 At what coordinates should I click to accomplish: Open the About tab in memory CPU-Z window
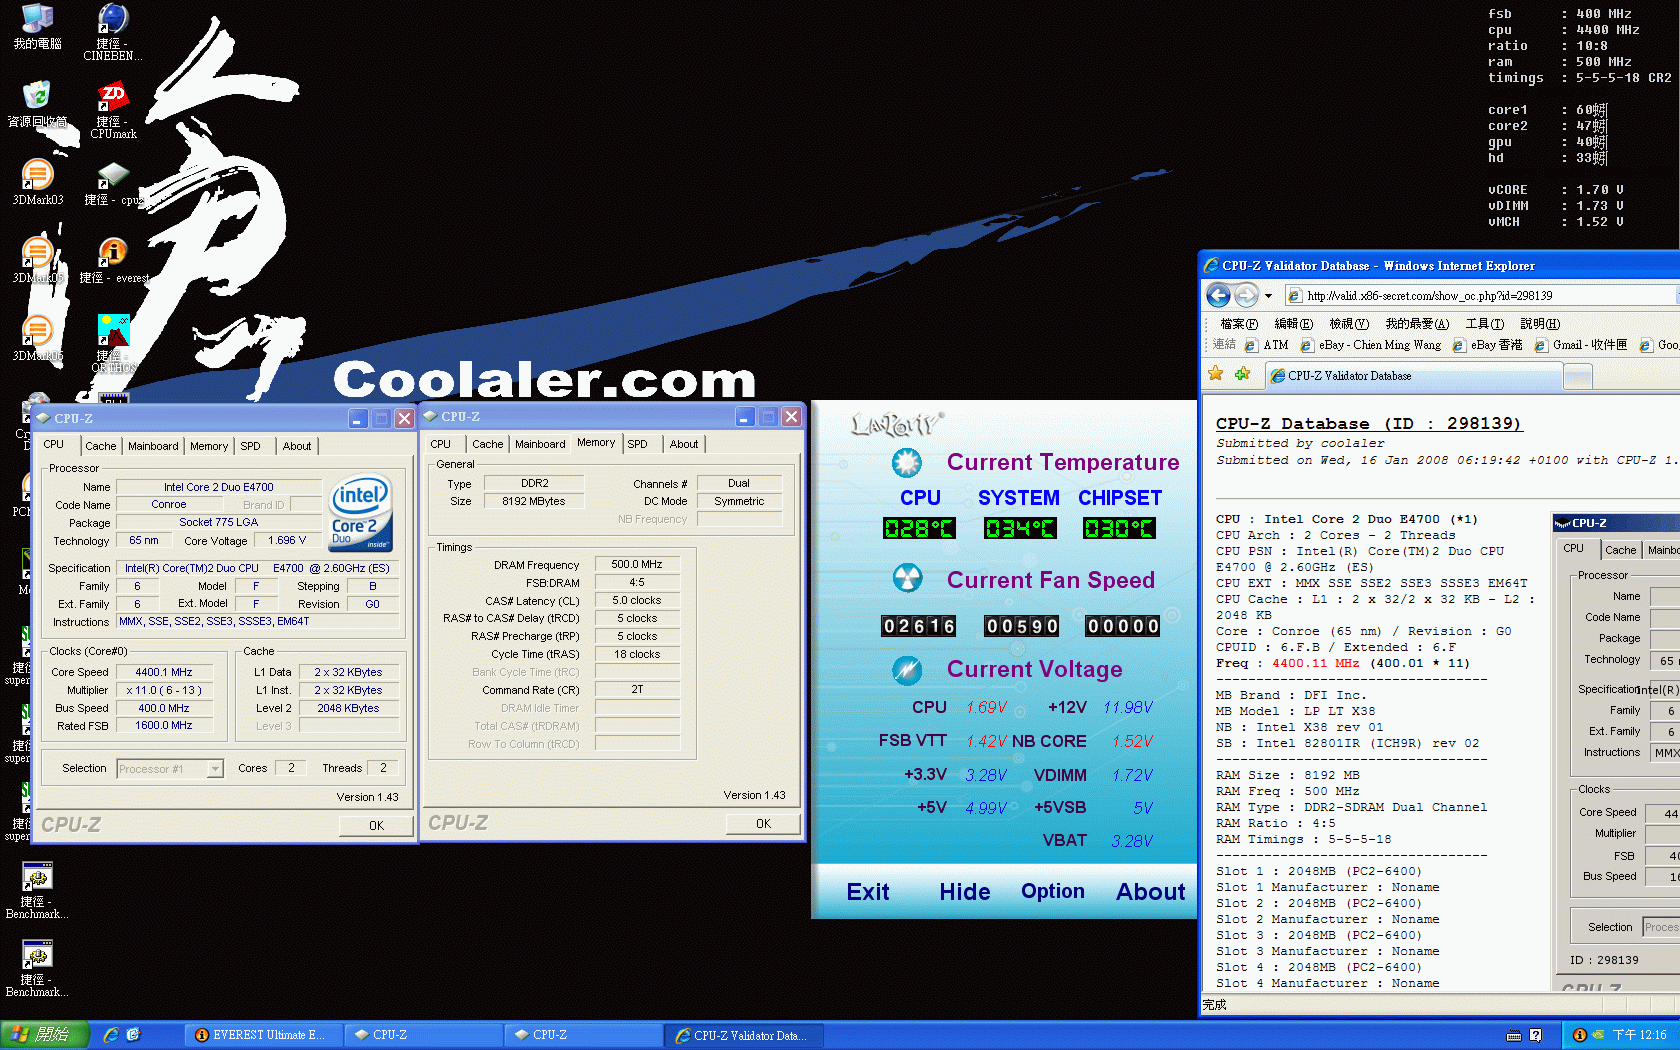click(x=684, y=444)
